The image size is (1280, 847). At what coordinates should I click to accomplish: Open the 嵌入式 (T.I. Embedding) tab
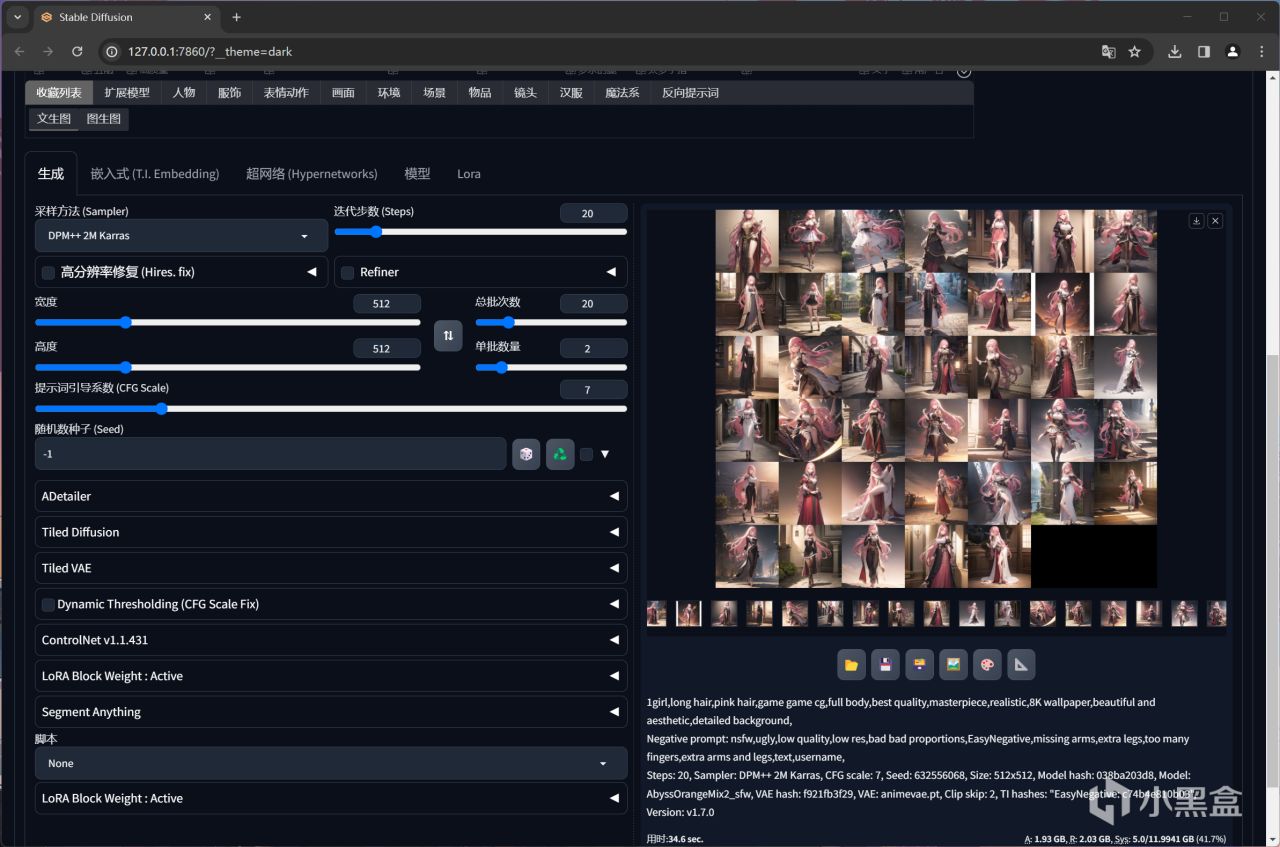154,174
